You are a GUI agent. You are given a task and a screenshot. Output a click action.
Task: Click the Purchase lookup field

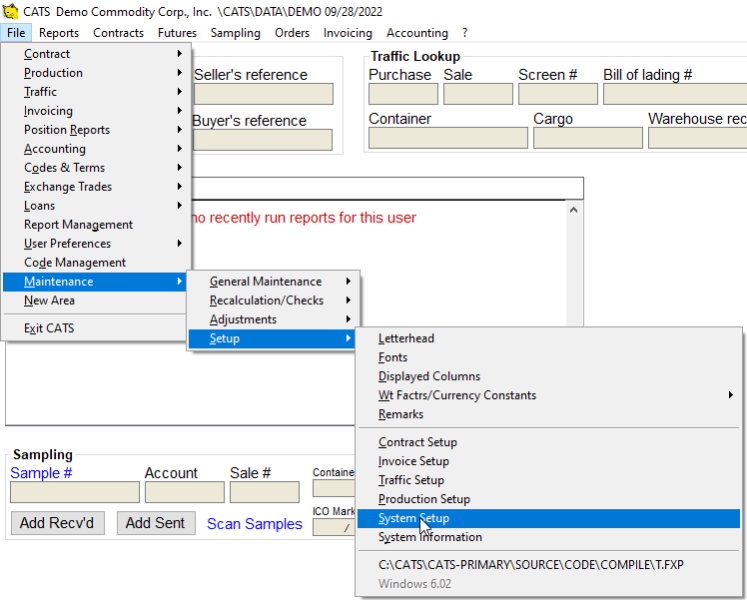[x=403, y=94]
